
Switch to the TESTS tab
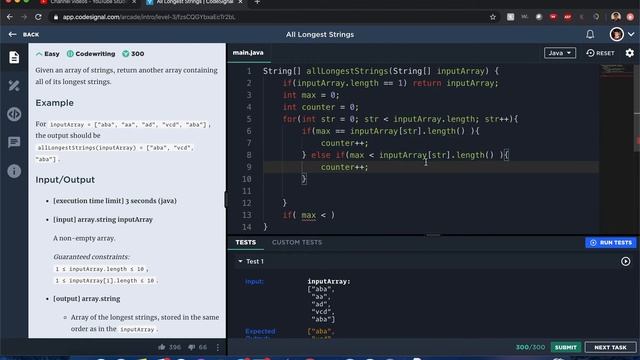pos(246,242)
